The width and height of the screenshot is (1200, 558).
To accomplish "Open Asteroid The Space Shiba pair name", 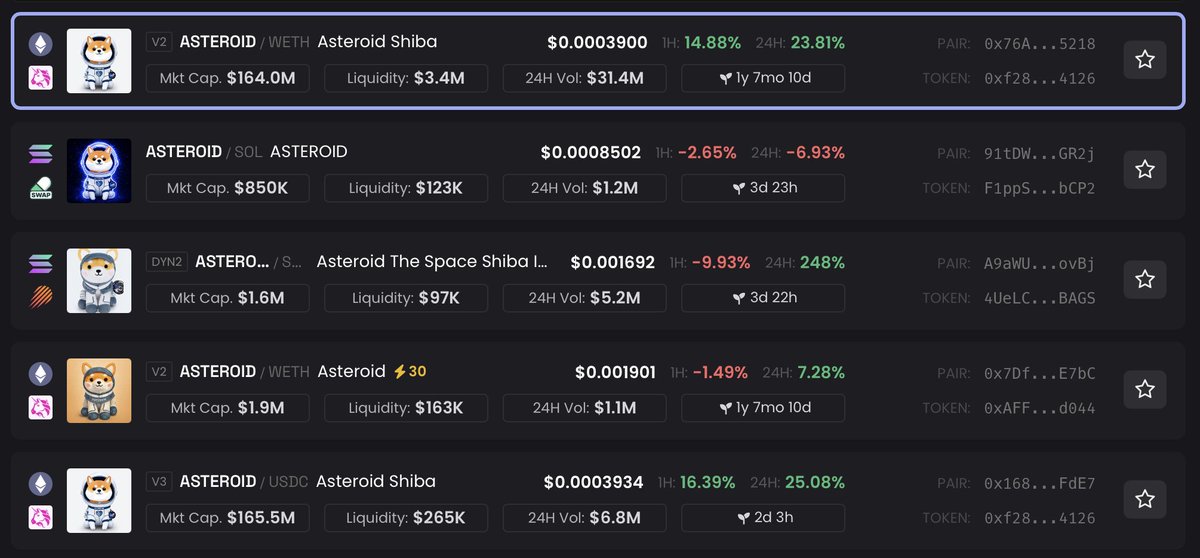I will (x=432, y=262).
